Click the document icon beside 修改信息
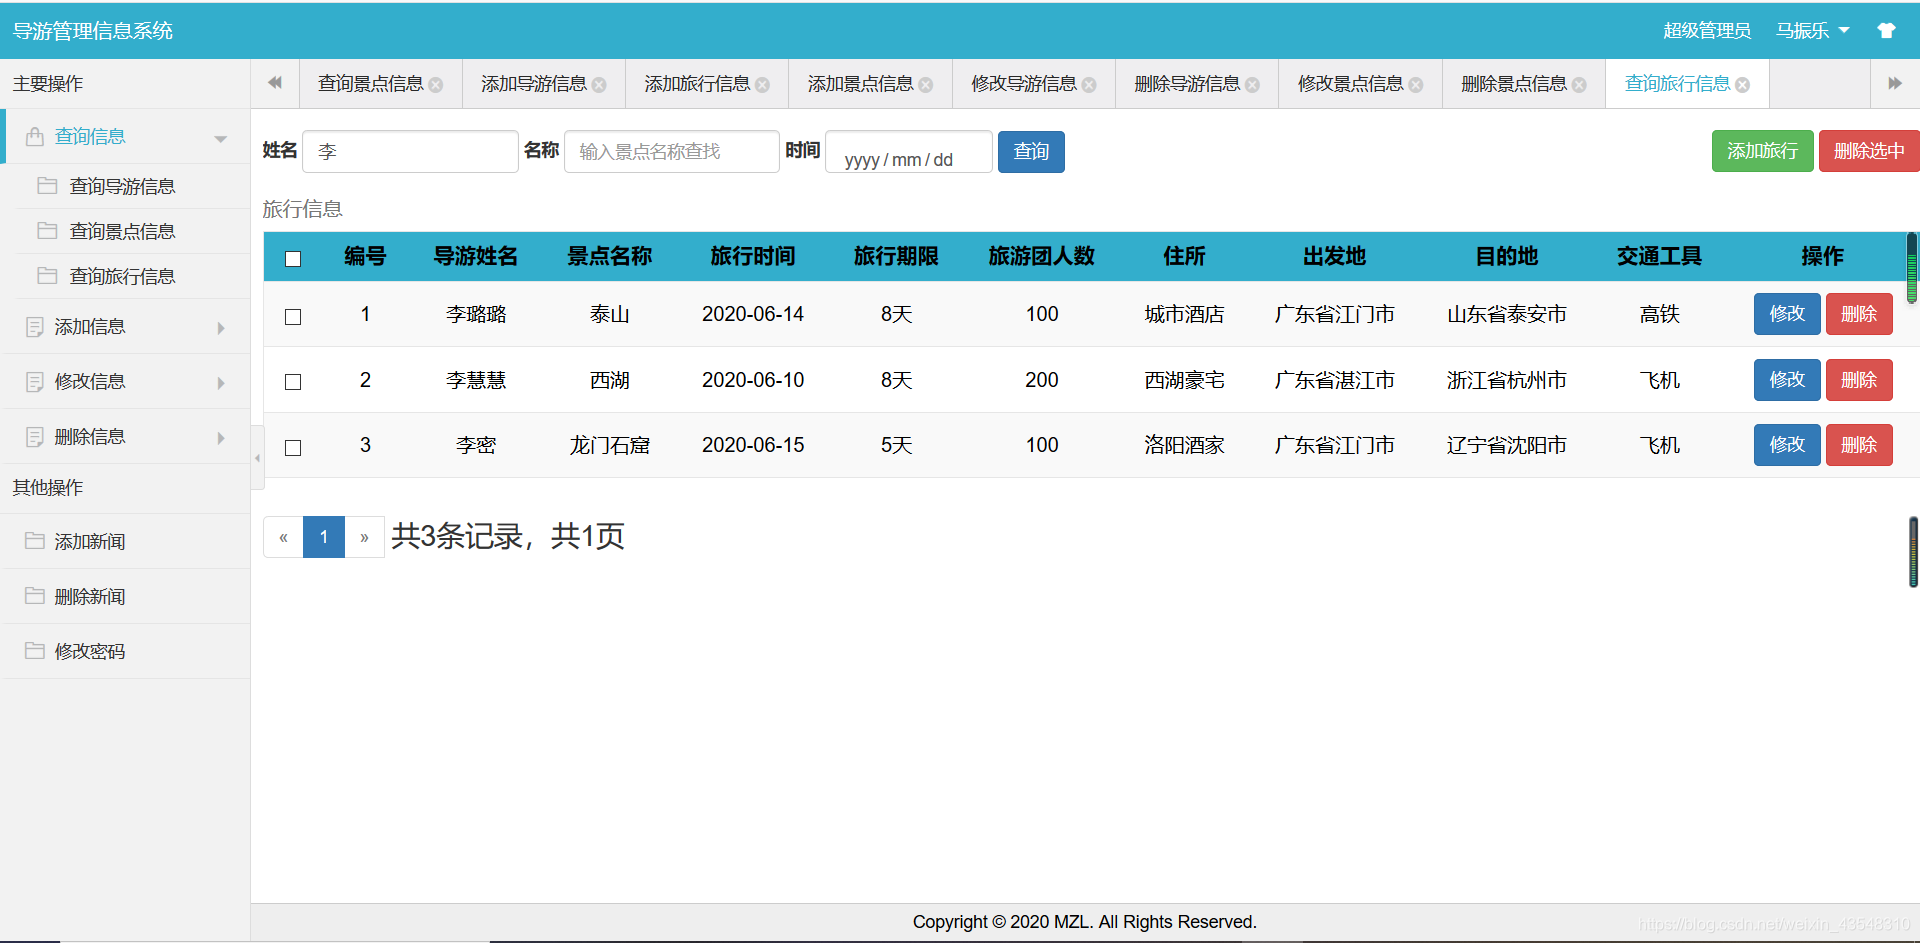This screenshot has height=943, width=1920. pos(35,381)
